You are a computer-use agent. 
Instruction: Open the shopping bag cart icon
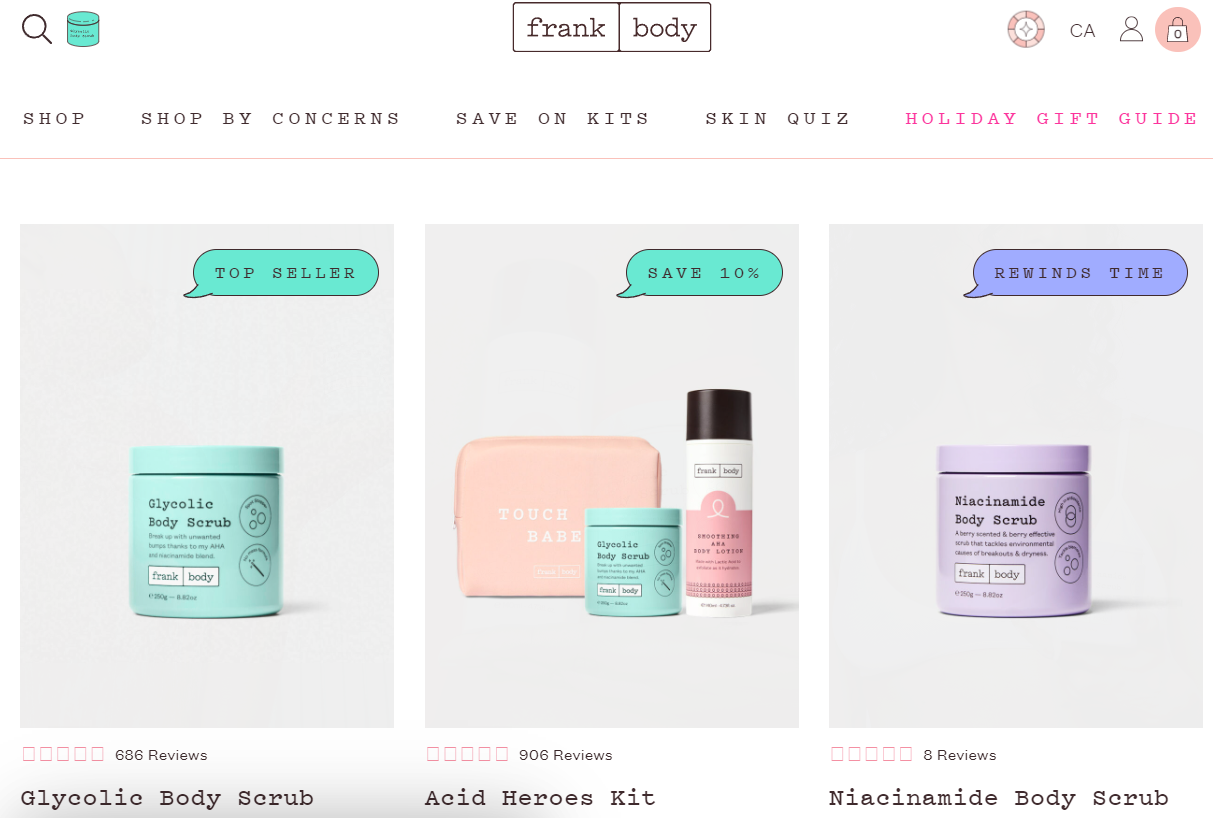pyautogui.click(x=1178, y=30)
